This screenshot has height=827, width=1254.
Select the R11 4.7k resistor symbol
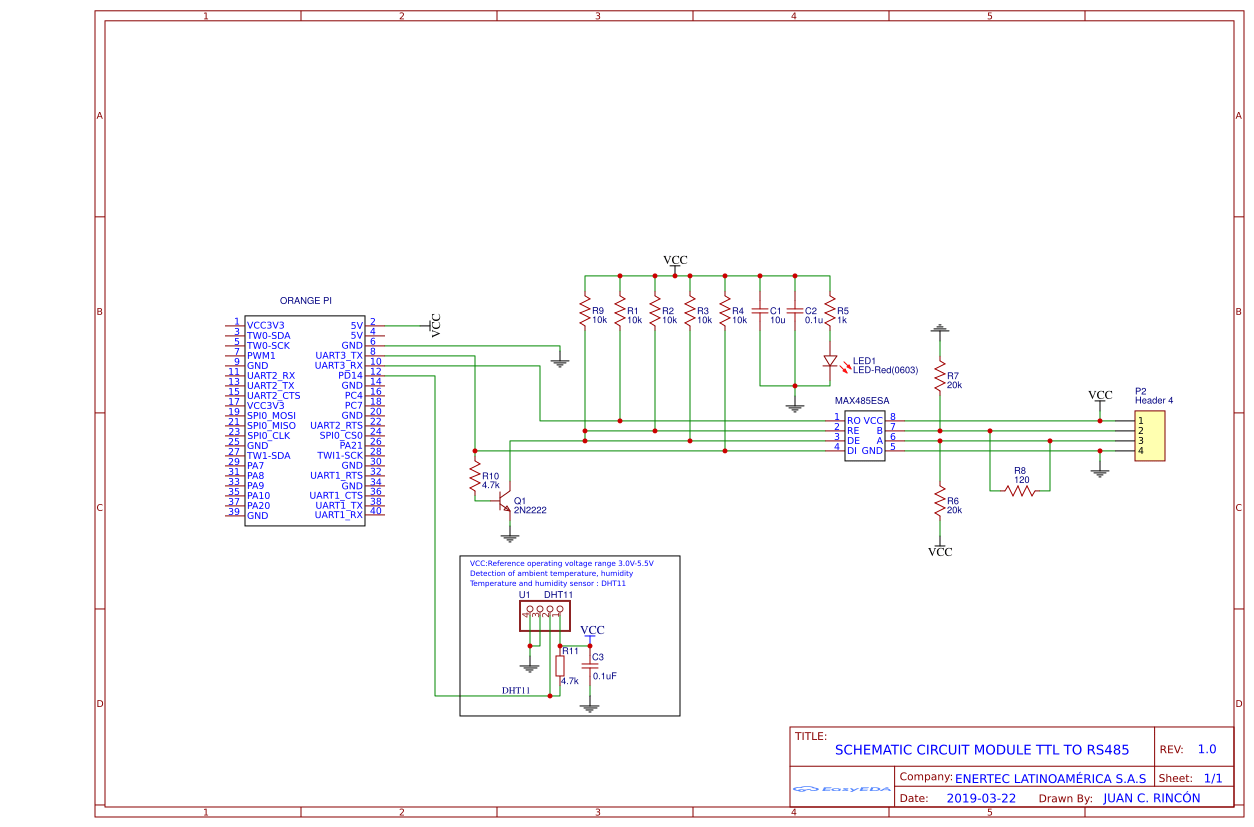pos(560,667)
